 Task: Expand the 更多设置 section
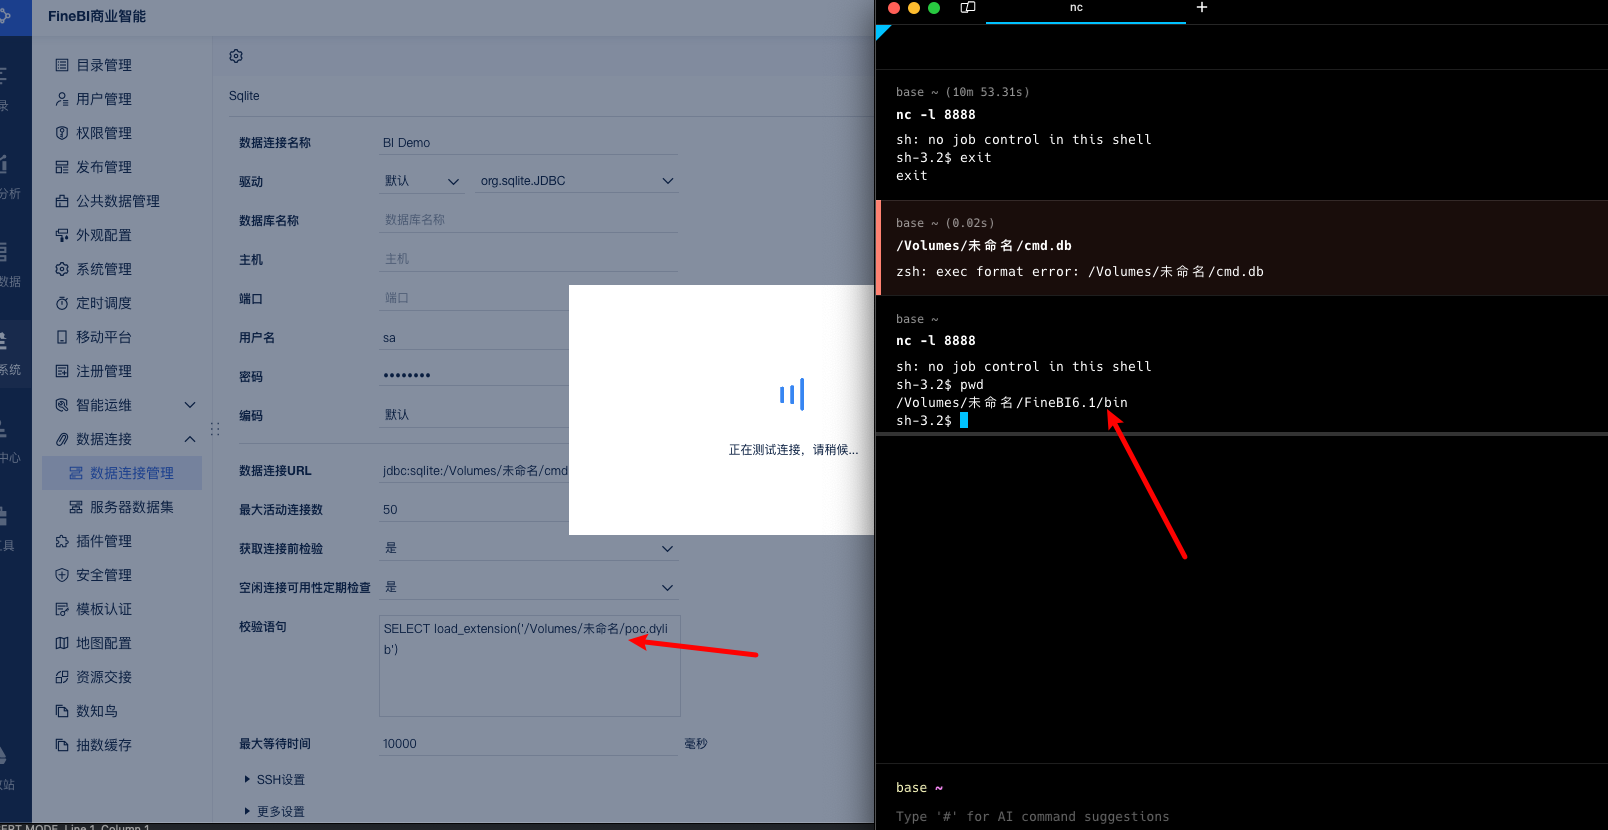[x=274, y=811]
